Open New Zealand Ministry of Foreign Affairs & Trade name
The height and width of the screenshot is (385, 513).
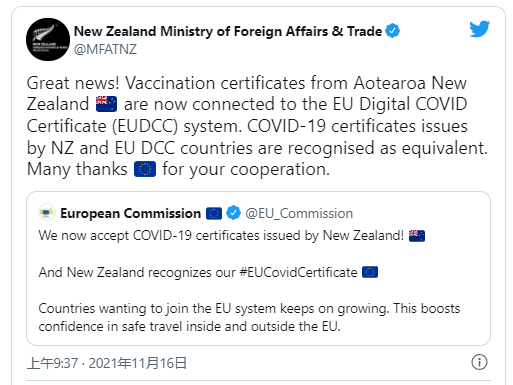(x=228, y=31)
